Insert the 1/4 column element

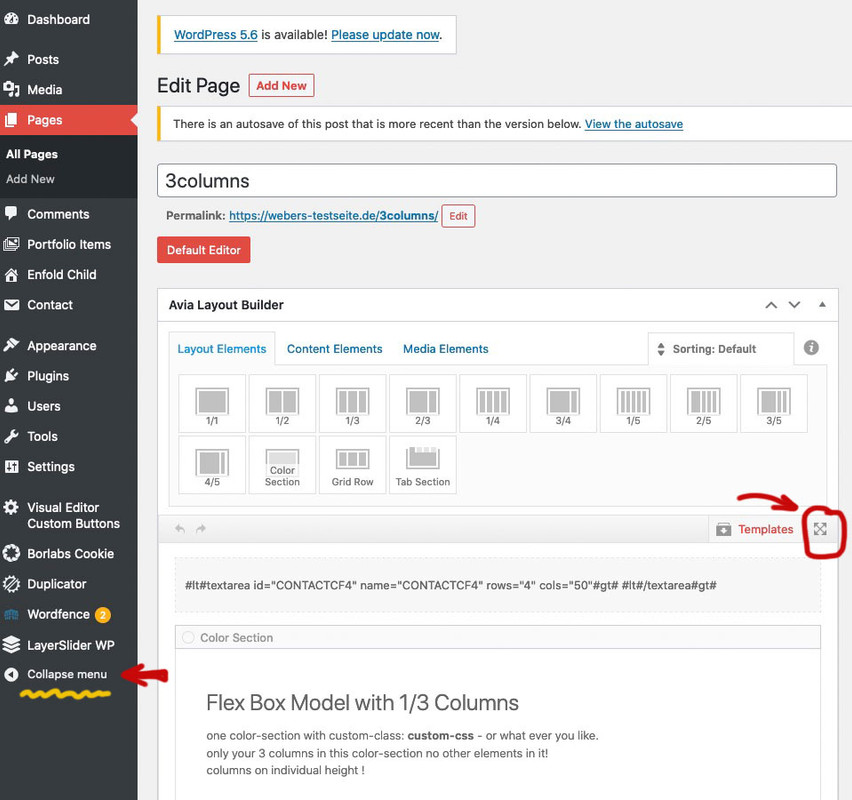point(493,404)
